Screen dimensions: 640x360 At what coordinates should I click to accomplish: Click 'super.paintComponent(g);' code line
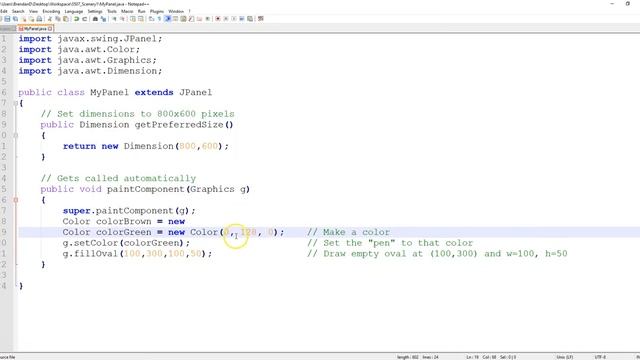(129, 211)
